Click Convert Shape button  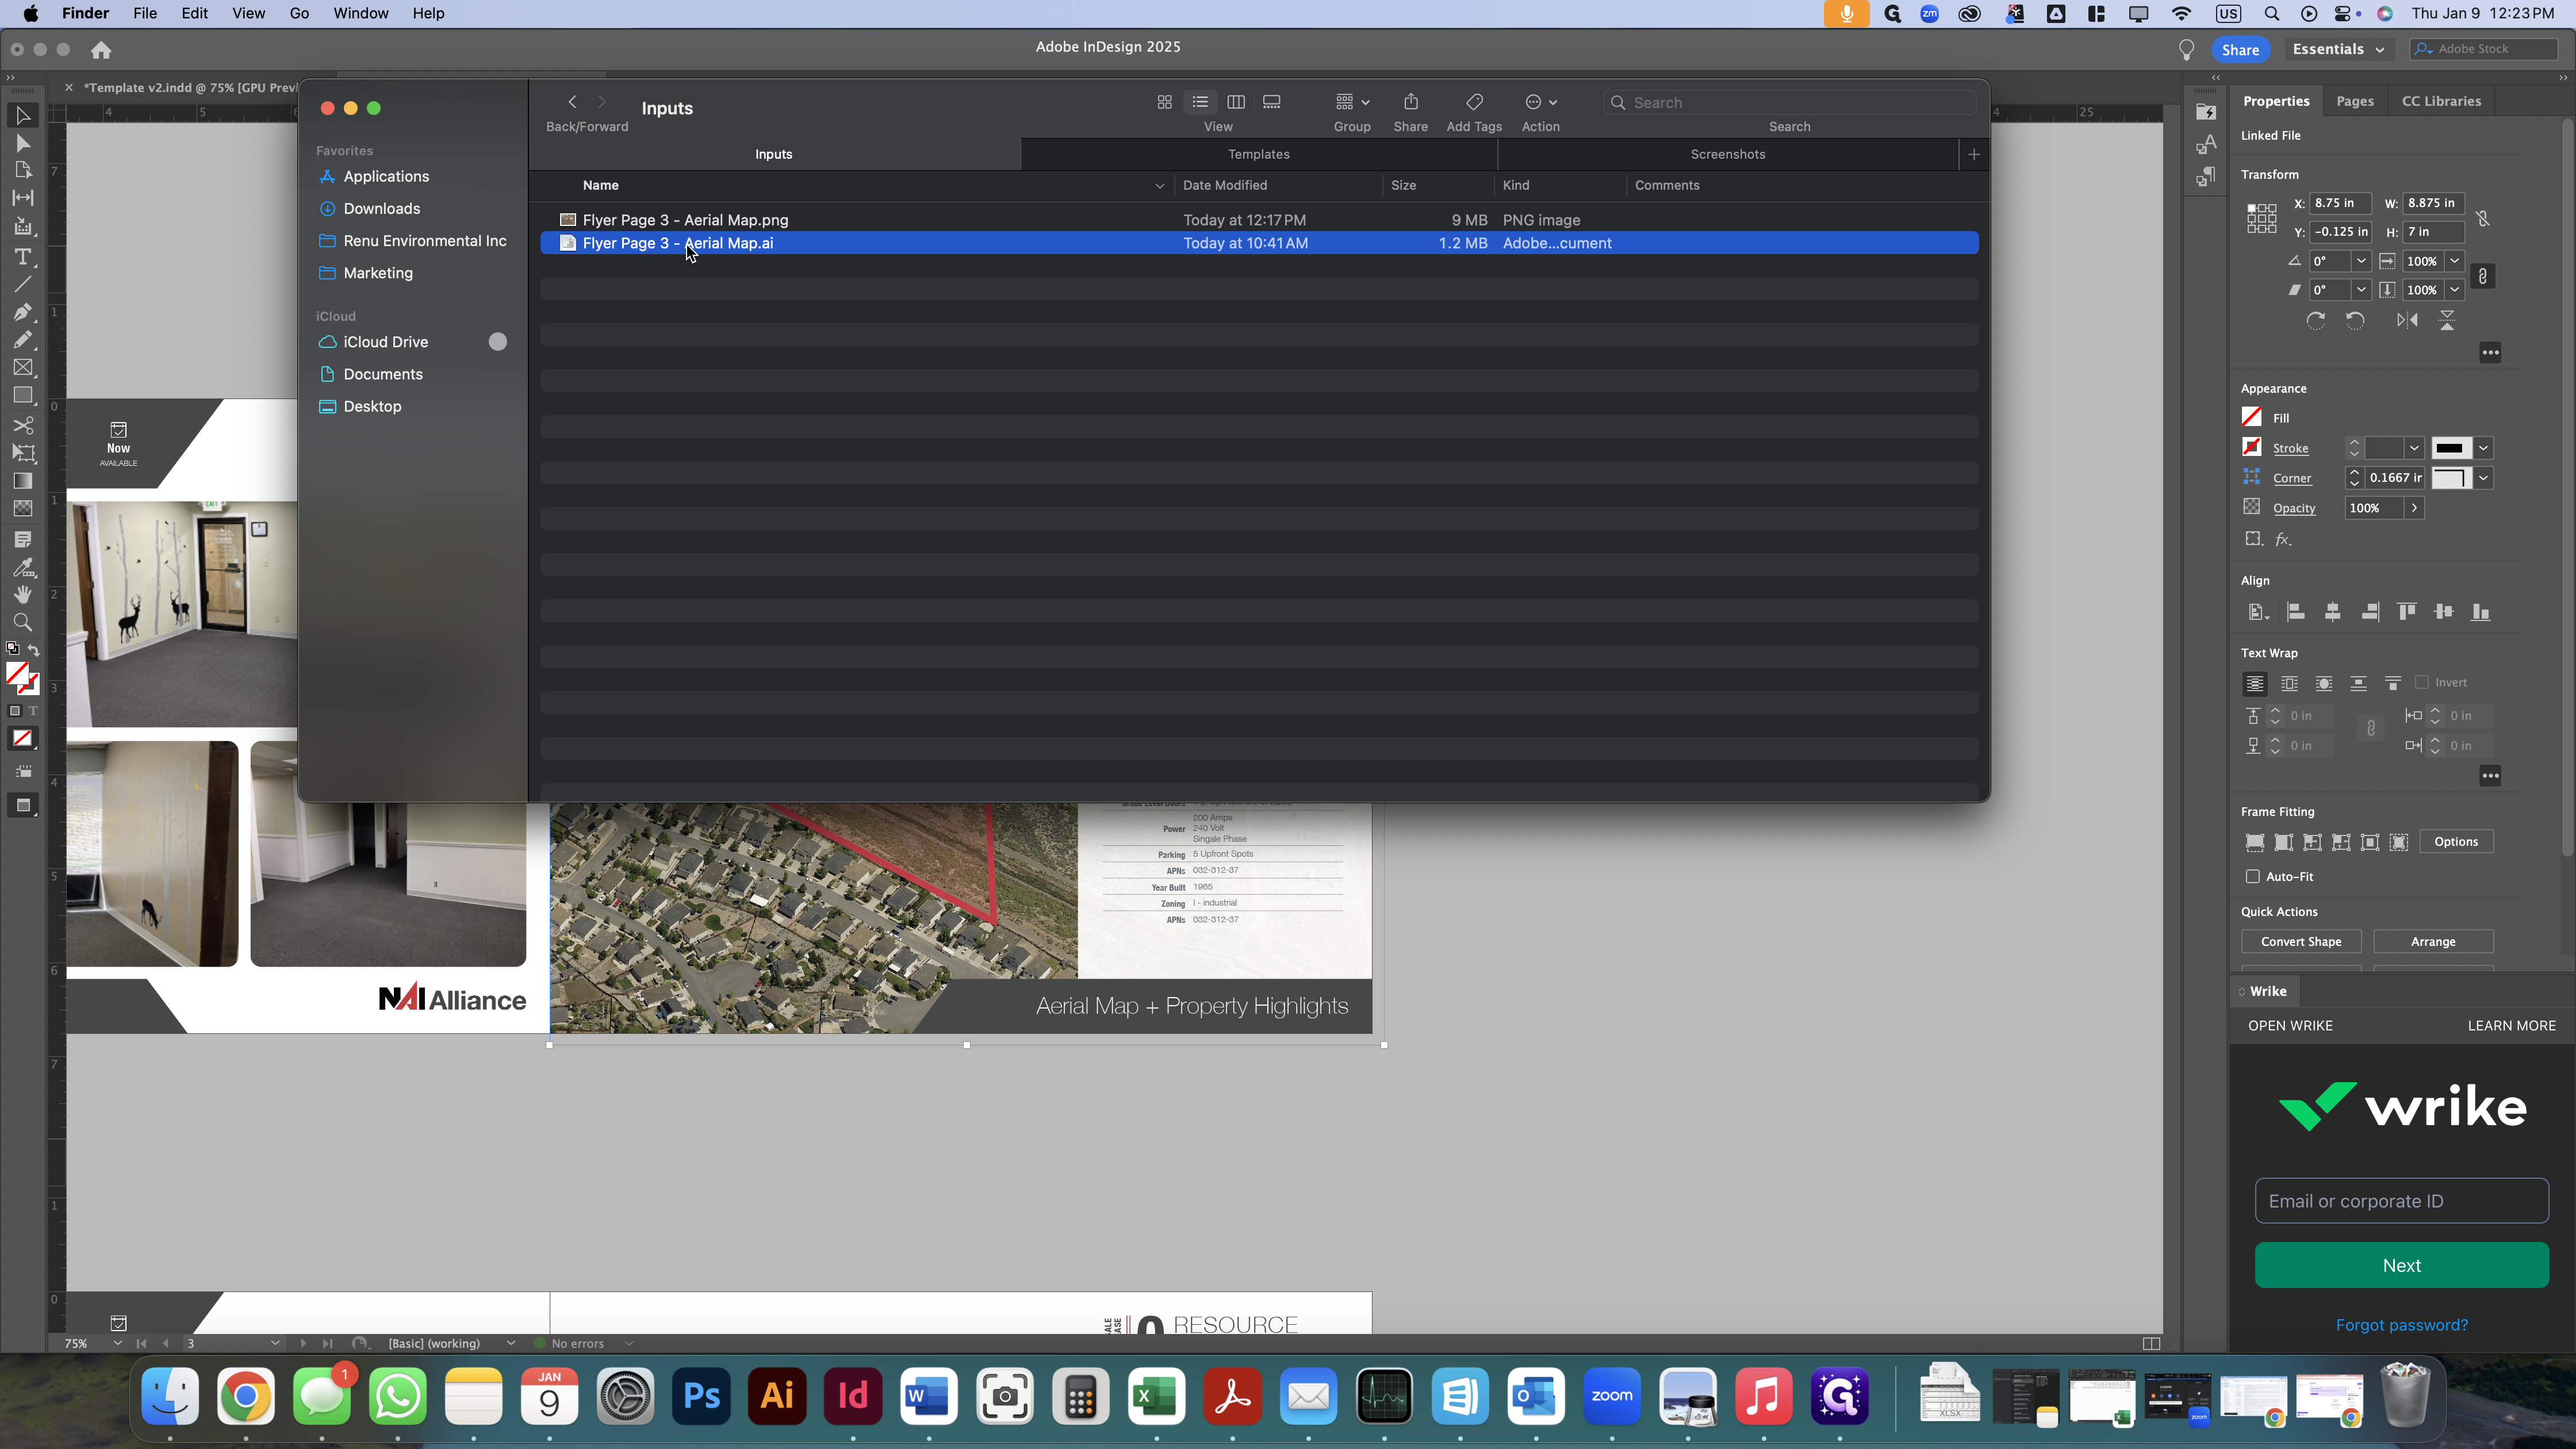tap(2301, 942)
